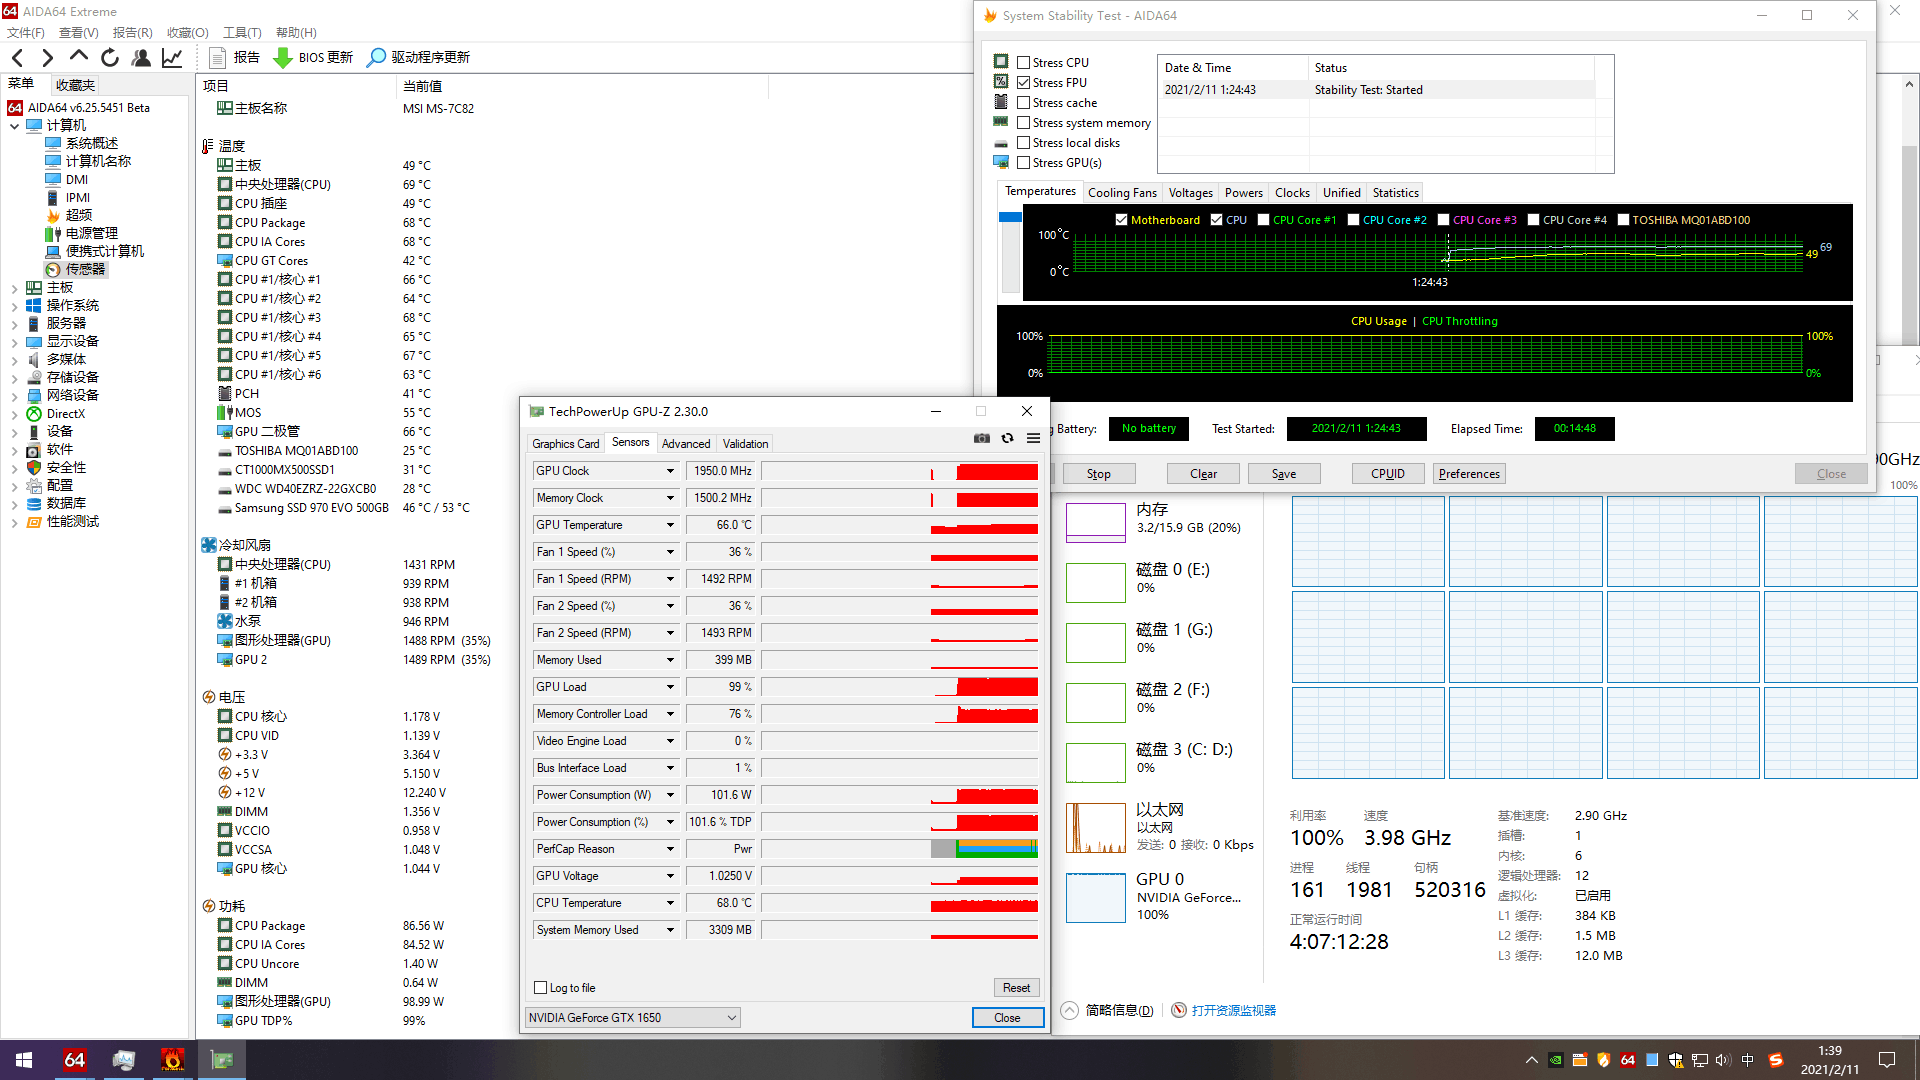Enable the Stress CPU checkbox
The width and height of the screenshot is (1920, 1080).
pyautogui.click(x=1023, y=63)
